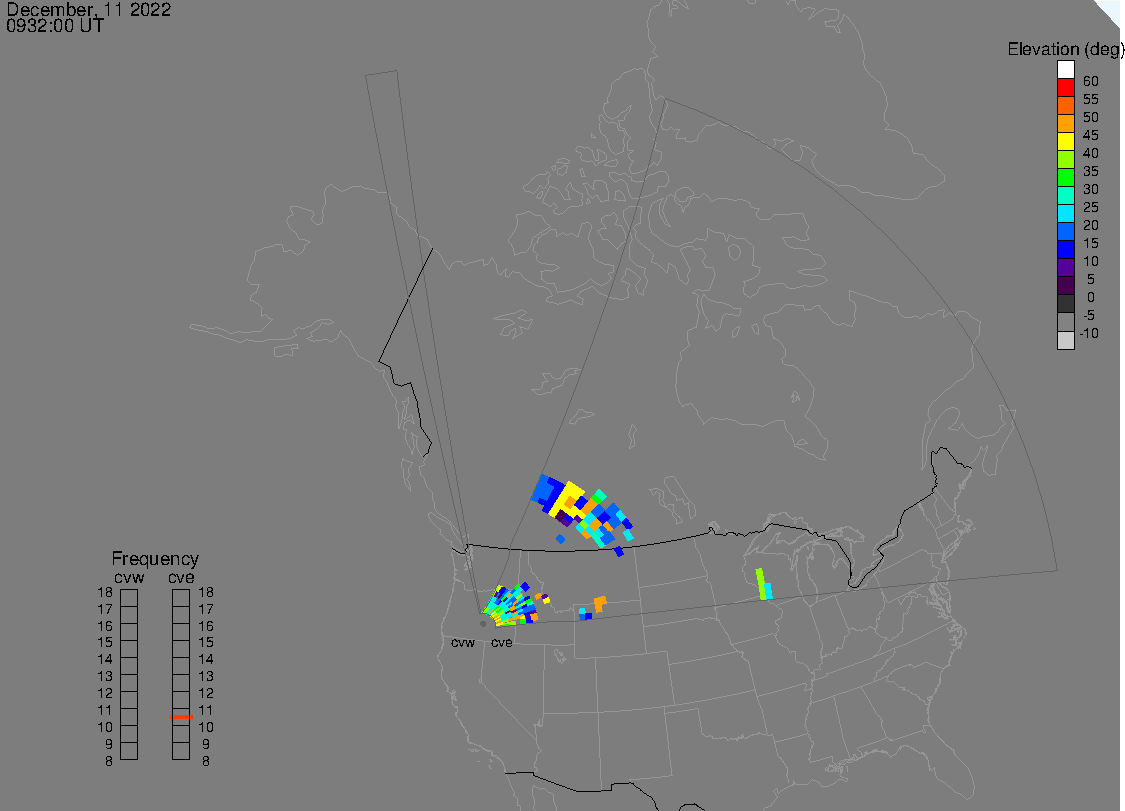
Task: Click the '18' label left of cvw column
Action: (x=105, y=592)
